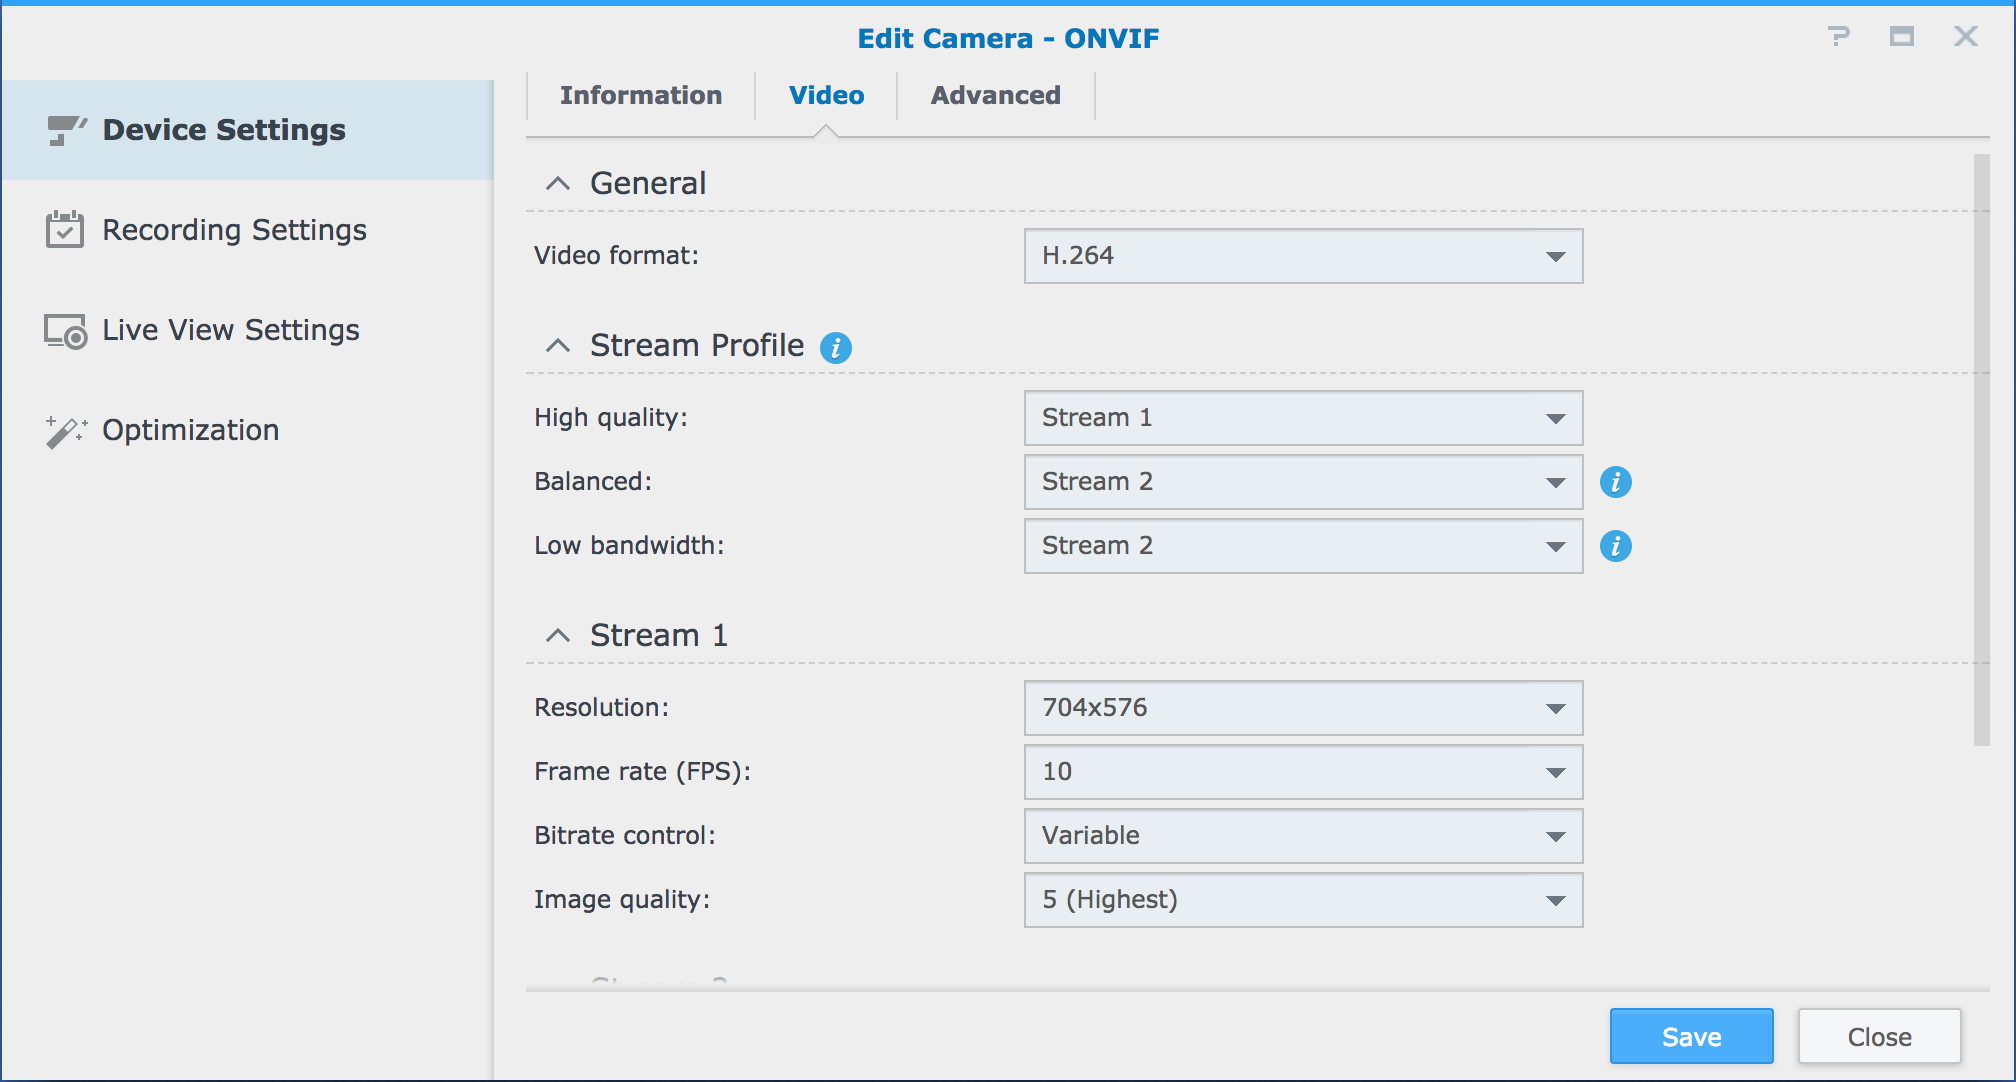This screenshot has width=2016, height=1082.
Task: Click the vertical scrollbar in settings panel
Action: point(1981,450)
